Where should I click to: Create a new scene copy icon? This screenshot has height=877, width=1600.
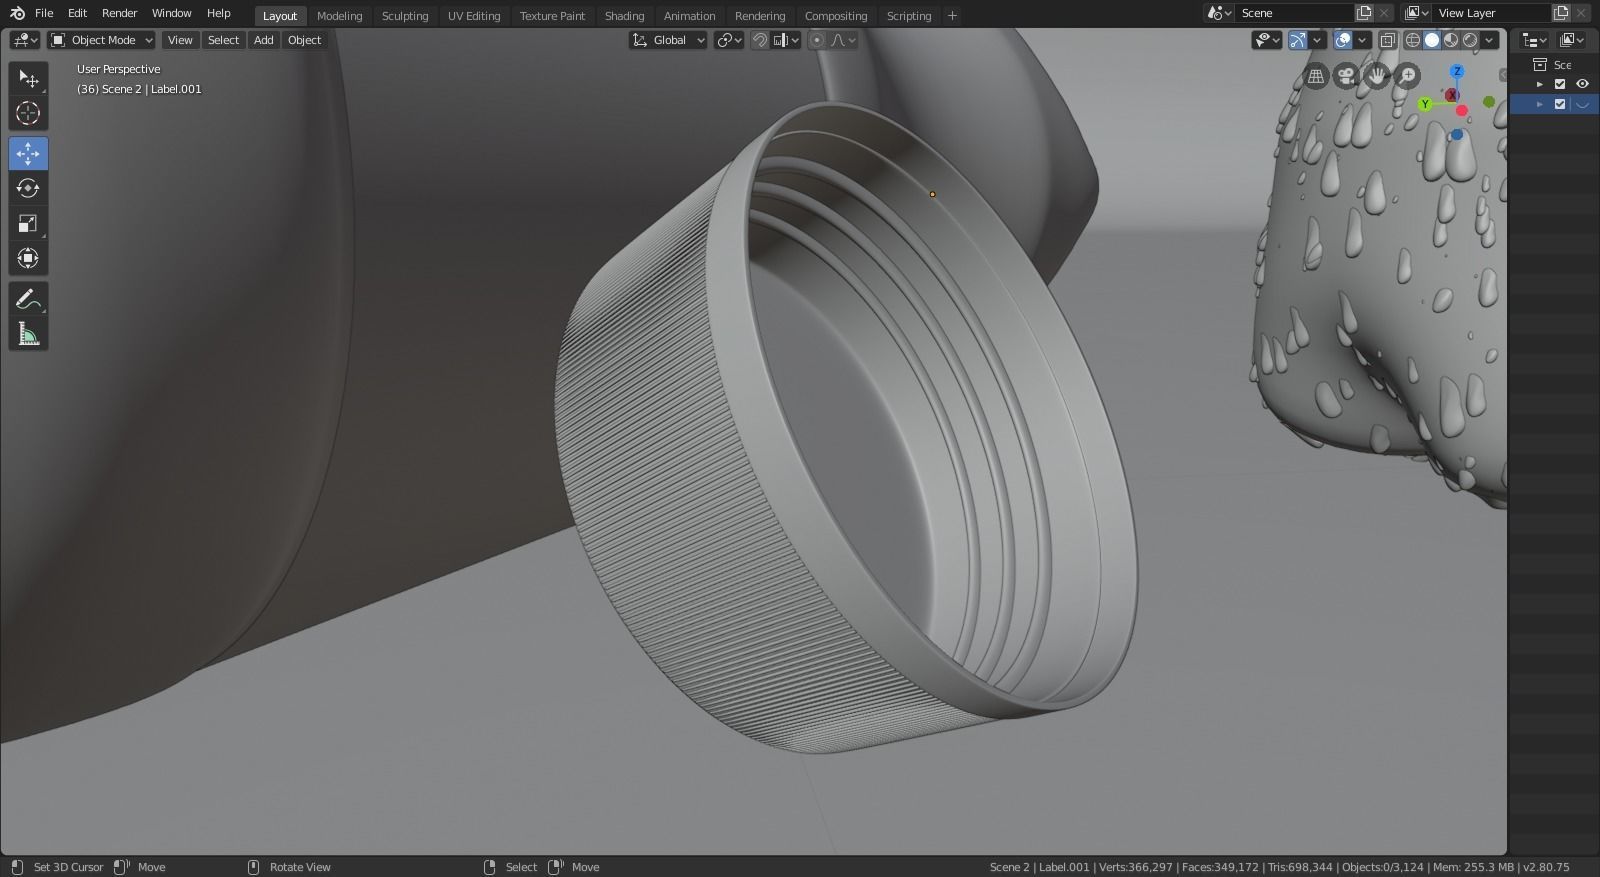[1364, 13]
